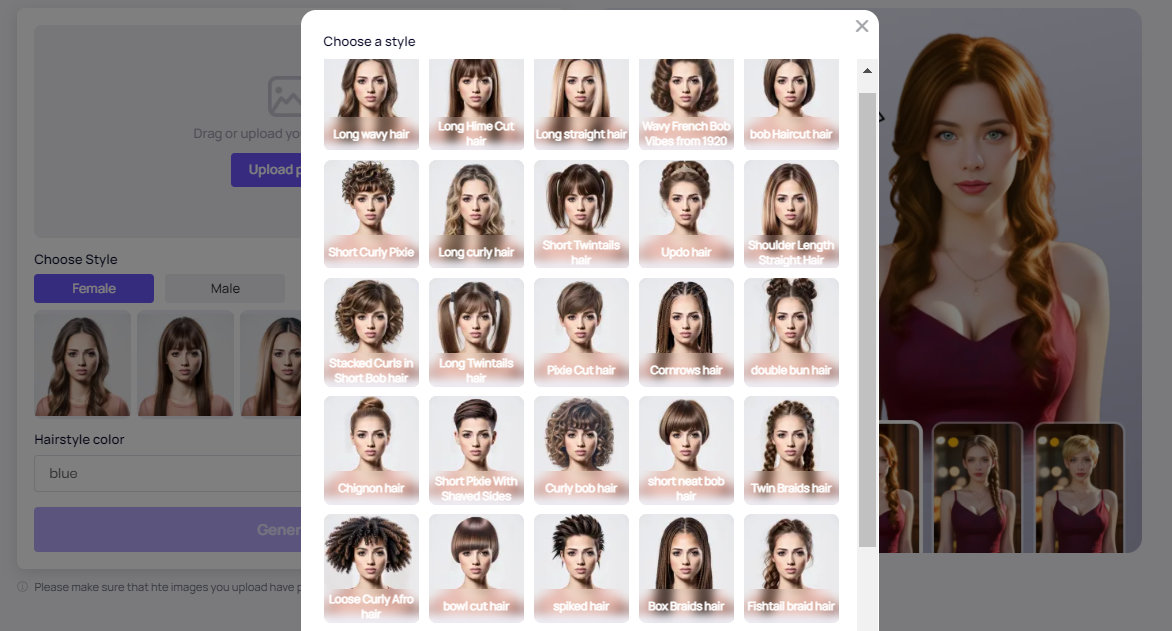Choose the double bun hair style

[x=791, y=331]
